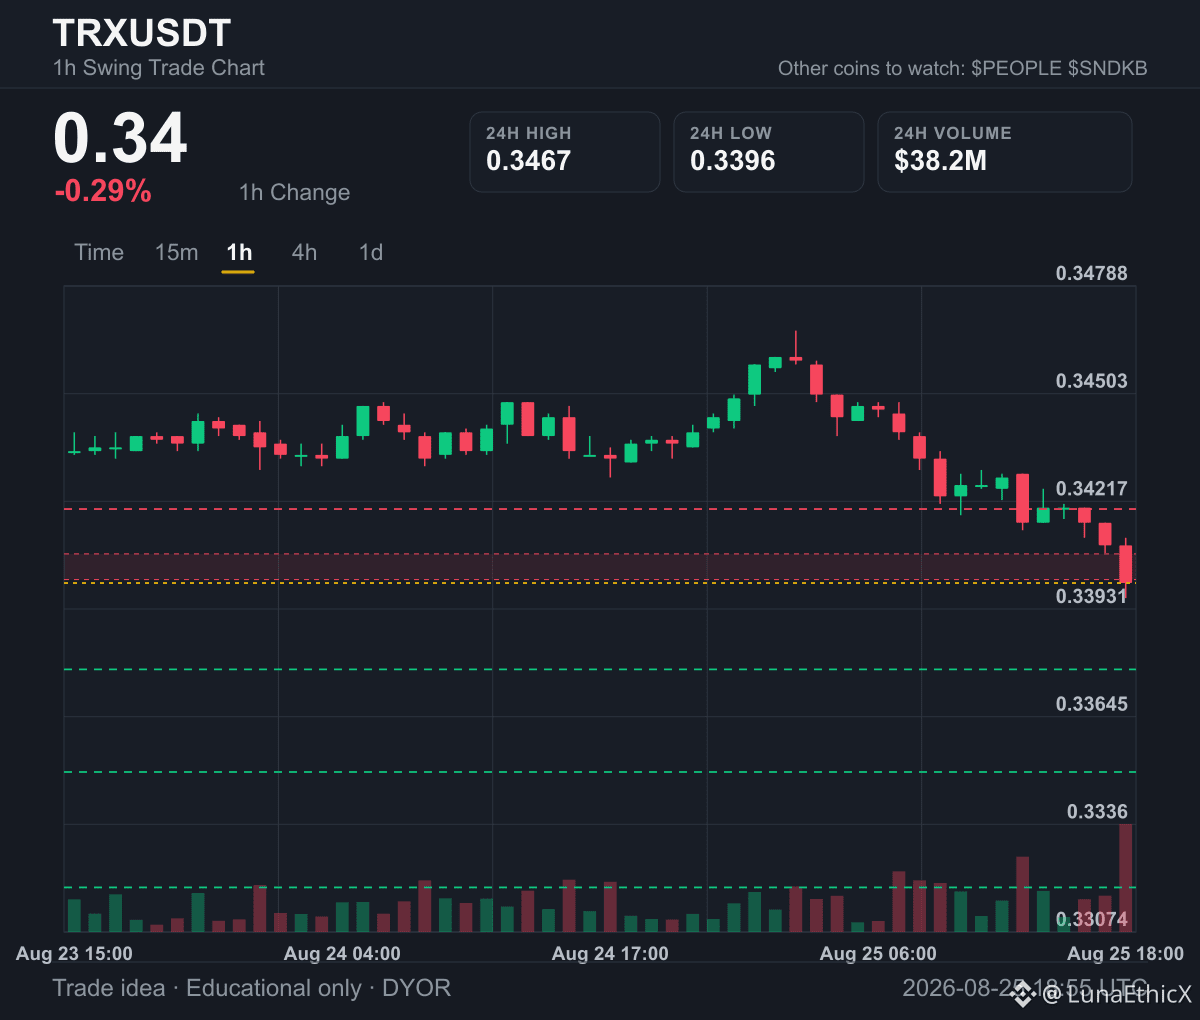Open the 24H VOLUME $38.2M card
This screenshot has height=1020, width=1200.
tap(1005, 152)
